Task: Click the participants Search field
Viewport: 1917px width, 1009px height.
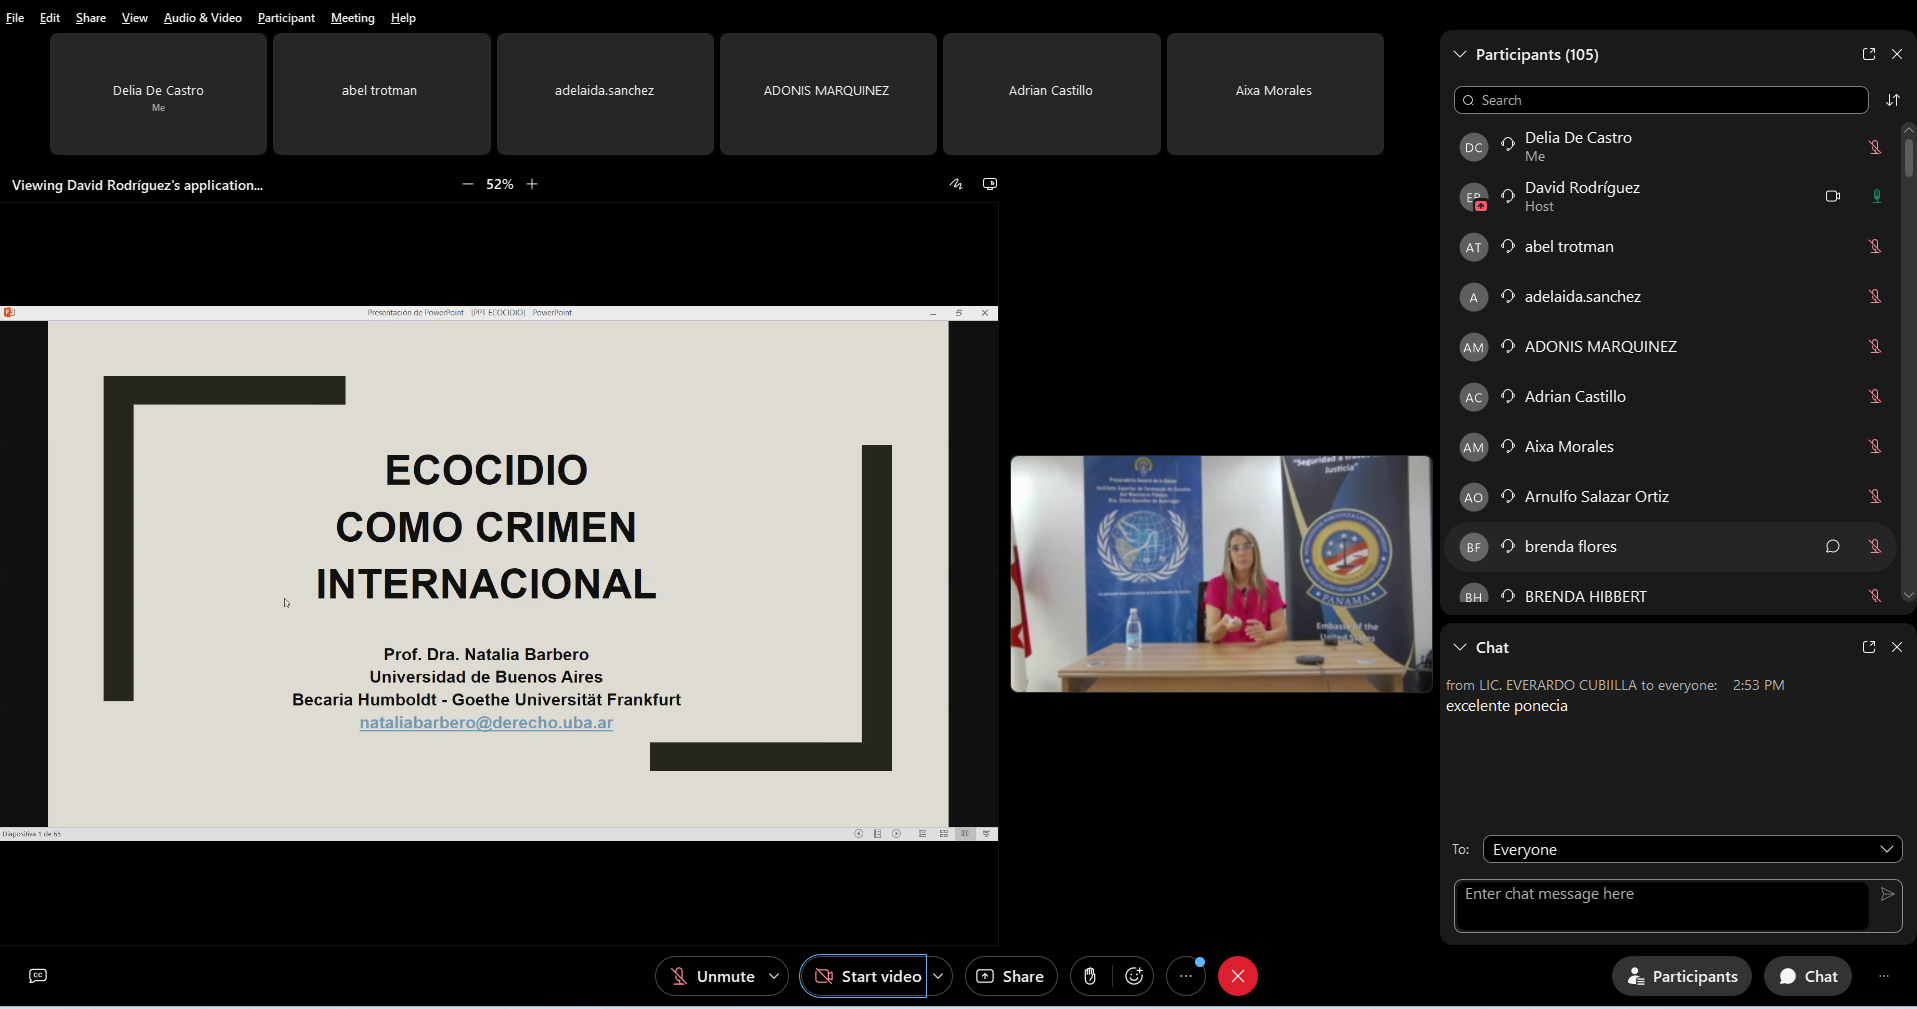Action: click(x=1660, y=100)
